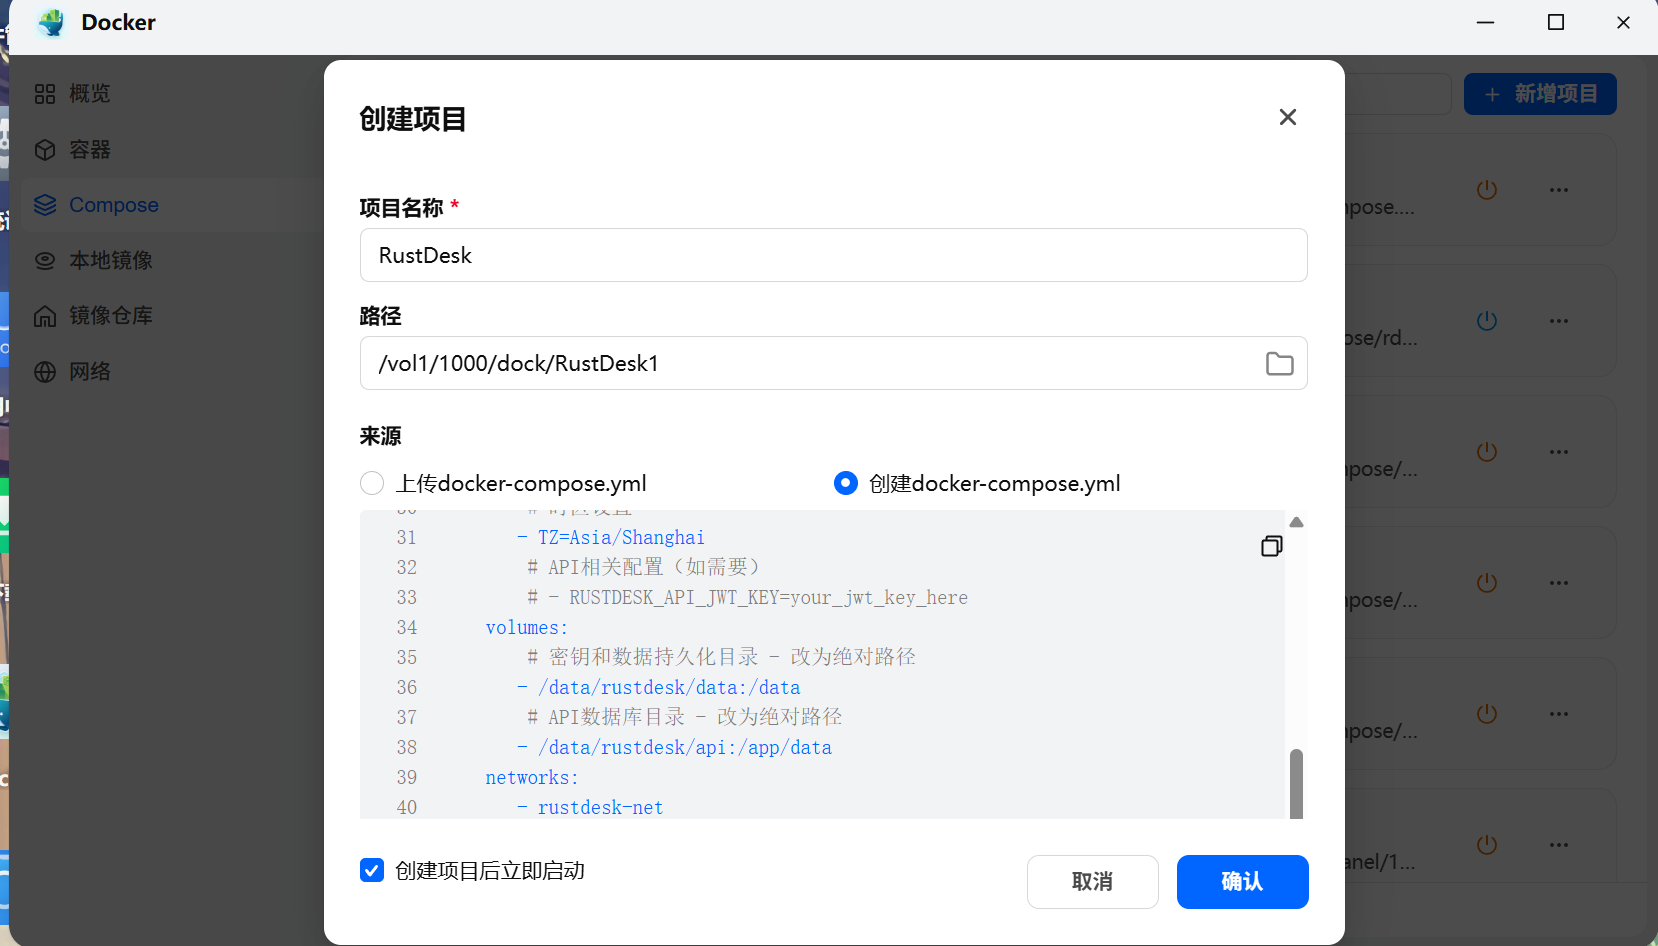Open the 容器 containers icon in sidebar
This screenshot has width=1658, height=946.
(x=44, y=149)
